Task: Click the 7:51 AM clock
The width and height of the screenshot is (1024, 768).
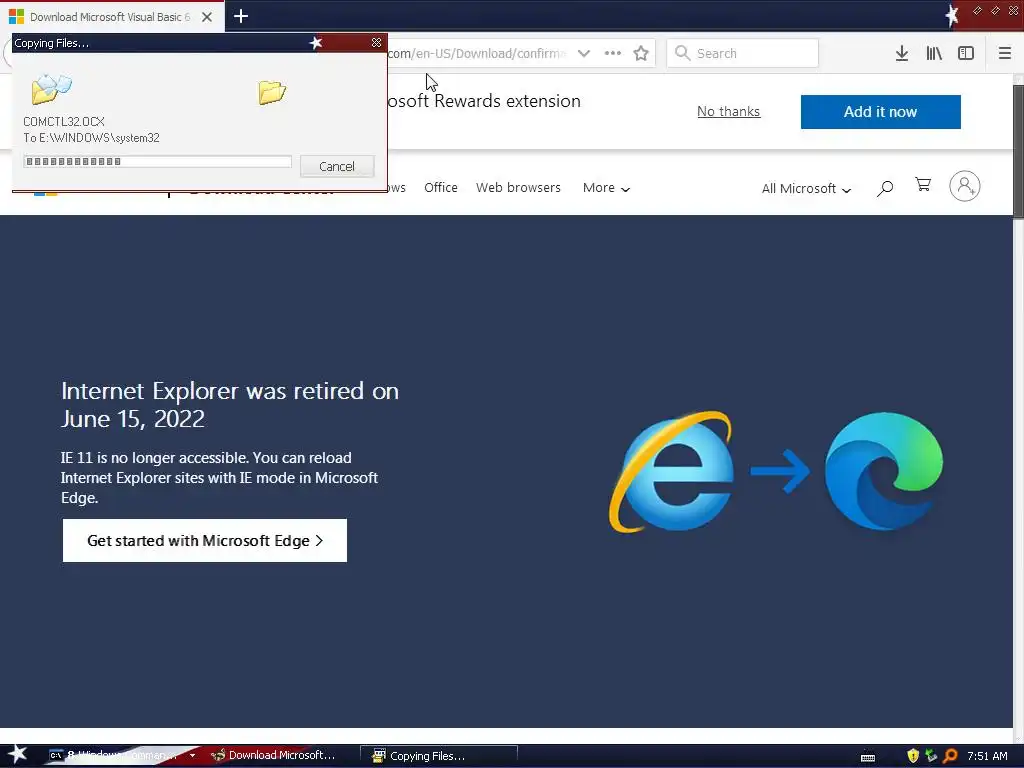Action: point(987,756)
